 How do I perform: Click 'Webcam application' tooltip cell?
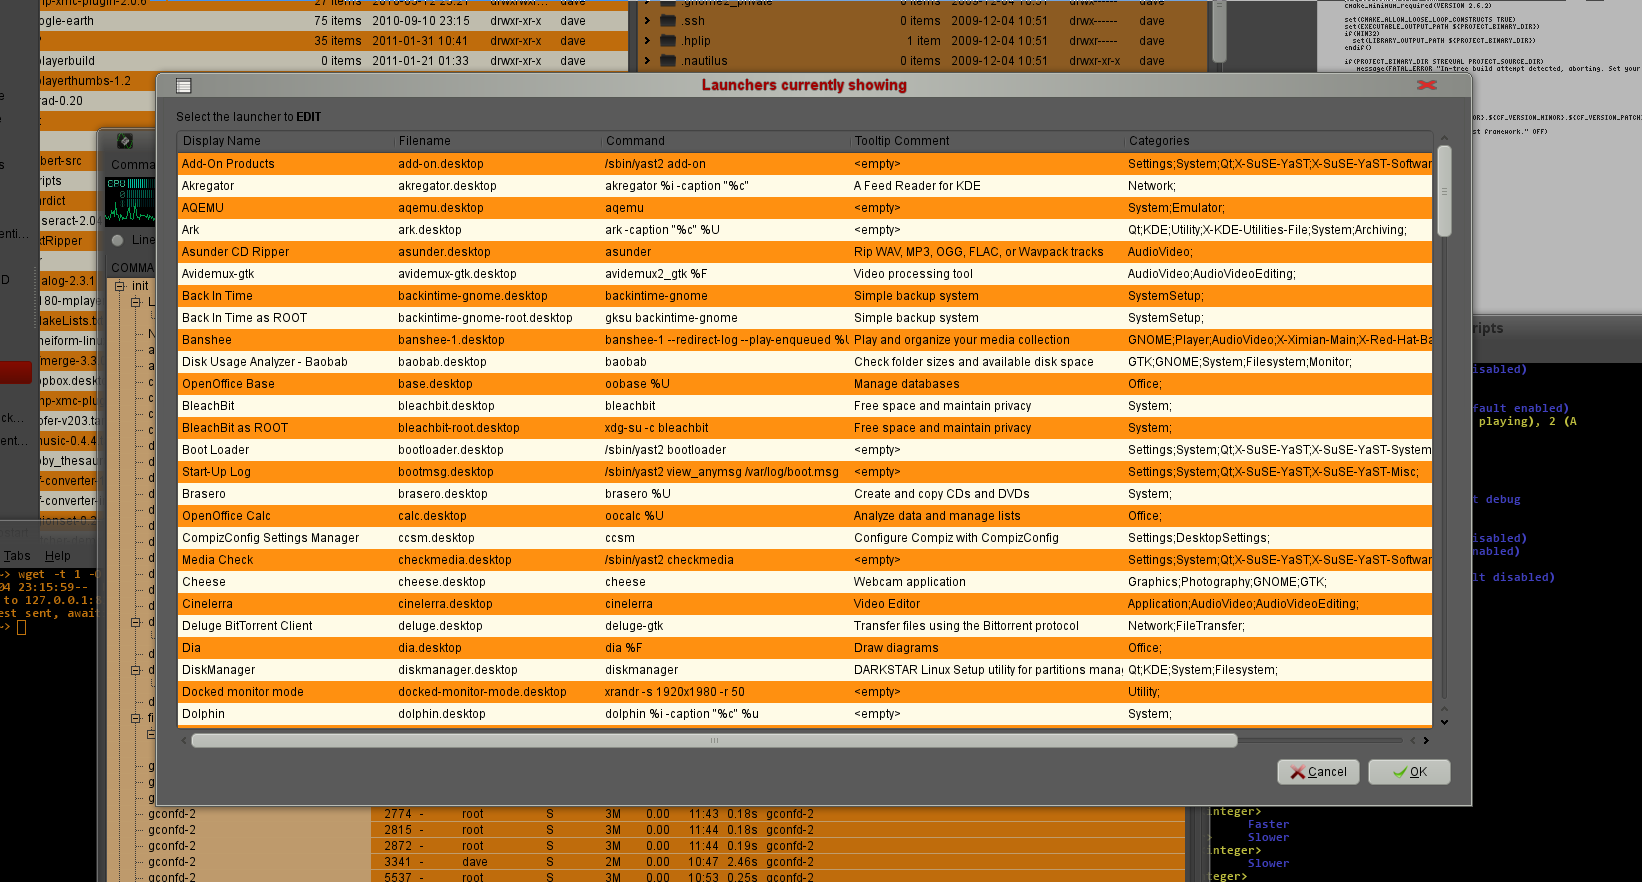pyautogui.click(x=987, y=582)
